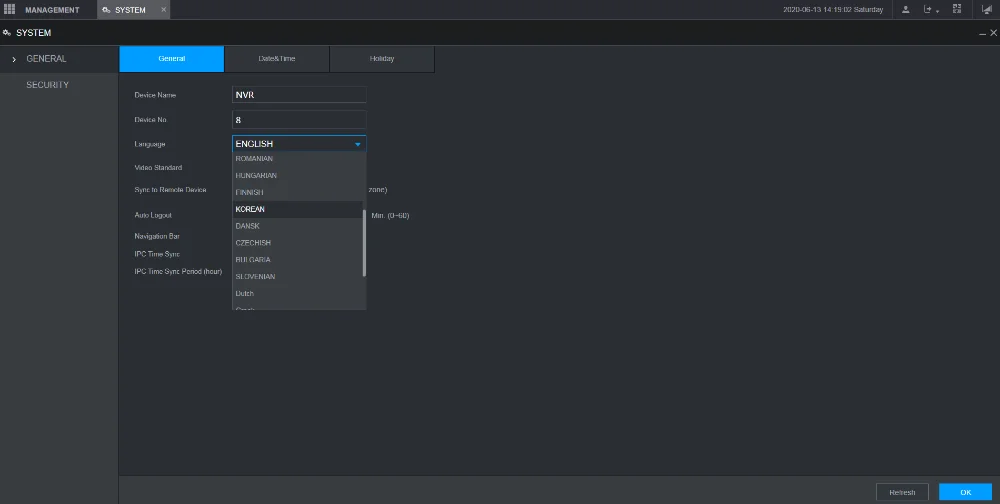This screenshot has height=504, width=1000.
Task: Collapse the Language dropdown showing ENGLISH
Action: click(x=299, y=144)
